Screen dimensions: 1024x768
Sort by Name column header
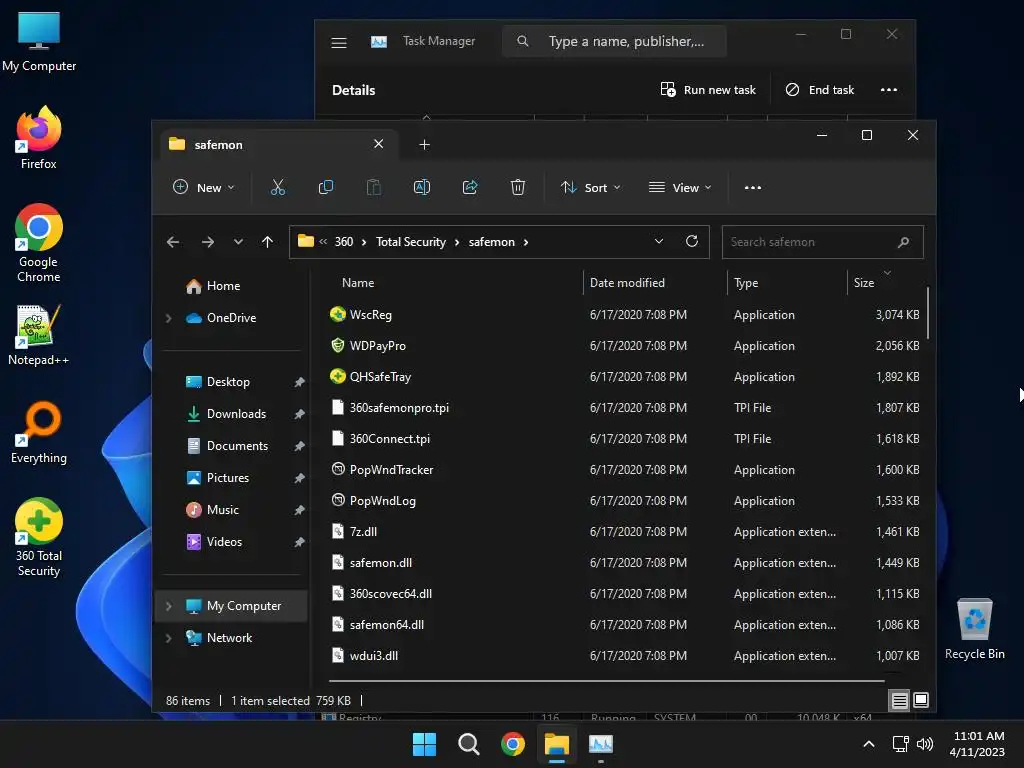(x=358, y=283)
